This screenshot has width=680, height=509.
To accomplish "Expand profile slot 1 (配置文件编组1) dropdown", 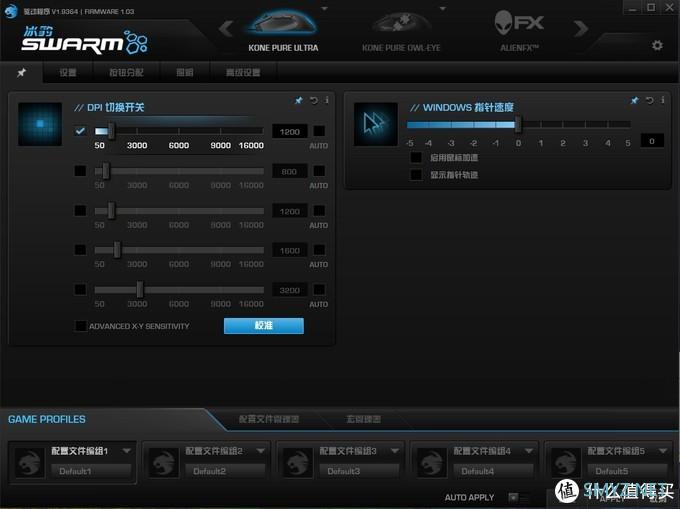I will tap(127, 451).
